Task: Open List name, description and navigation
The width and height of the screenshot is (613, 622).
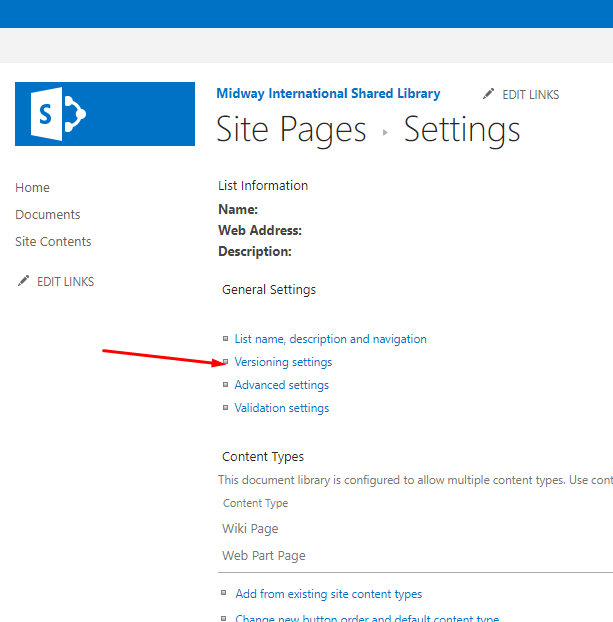Action: (330, 339)
